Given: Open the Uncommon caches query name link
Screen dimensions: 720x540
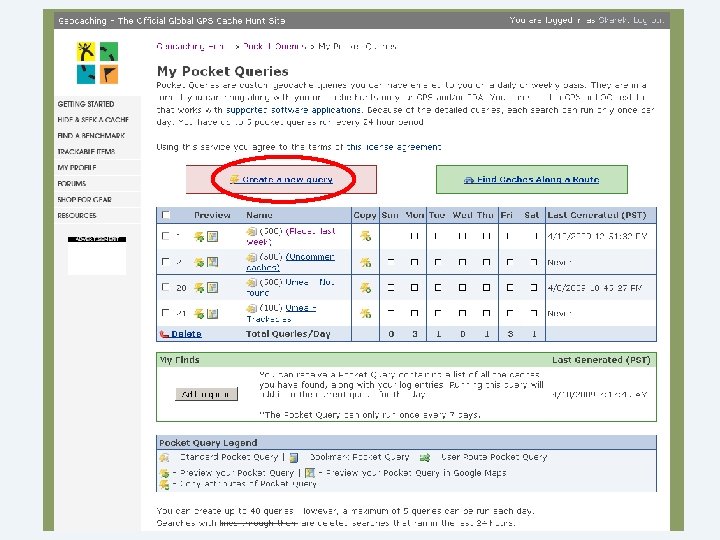Looking at the screenshot, I should 291,262.
